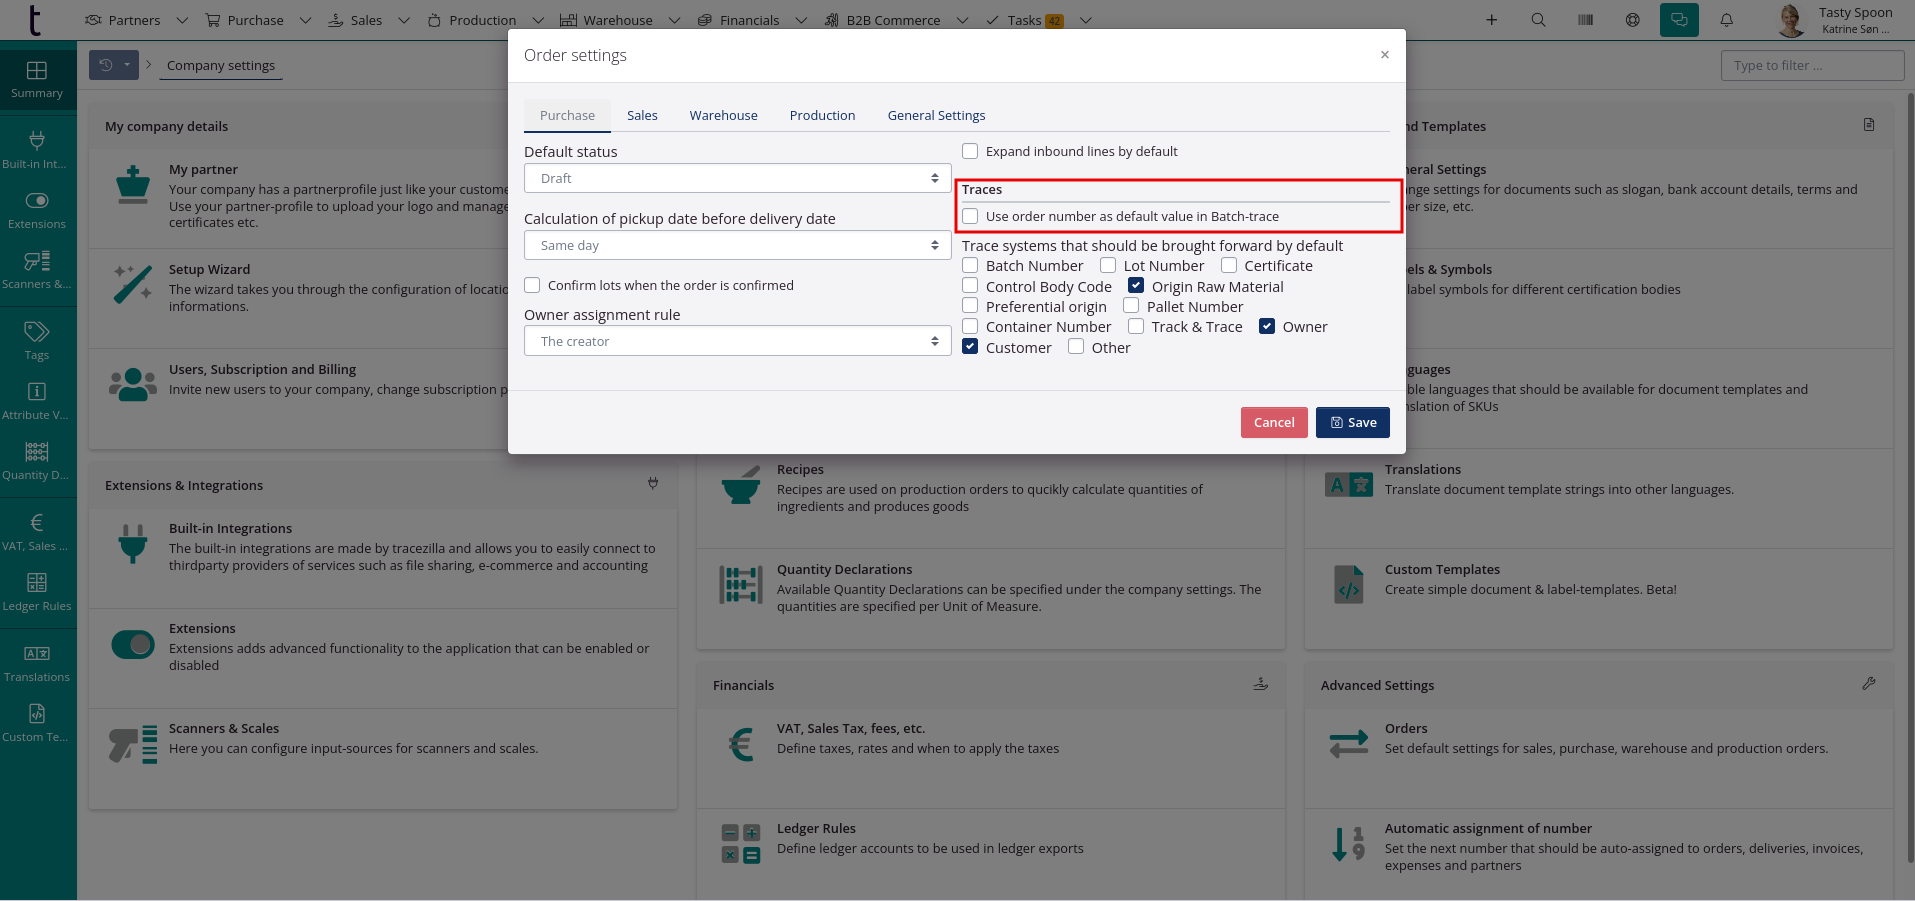Screen dimensions: 1915x901
Task: Tick Confirm lots when order is confirmed
Action: (532, 285)
